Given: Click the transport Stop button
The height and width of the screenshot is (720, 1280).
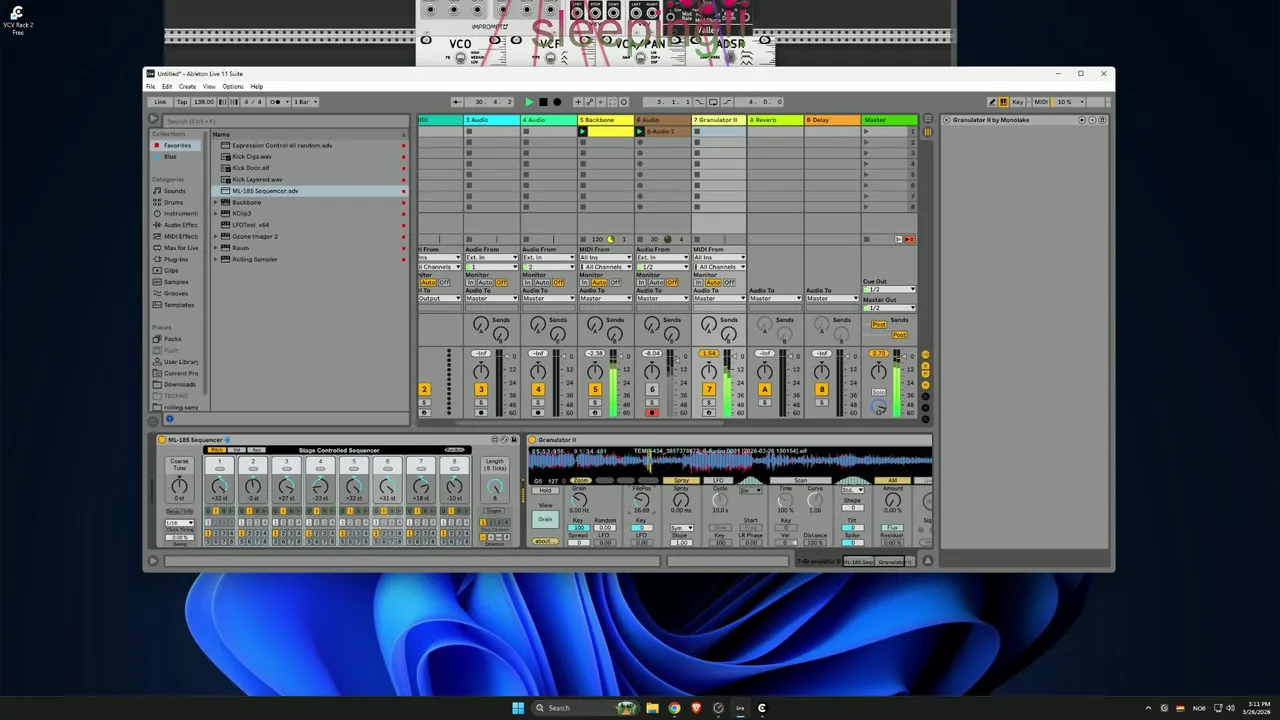Looking at the screenshot, I should point(543,102).
